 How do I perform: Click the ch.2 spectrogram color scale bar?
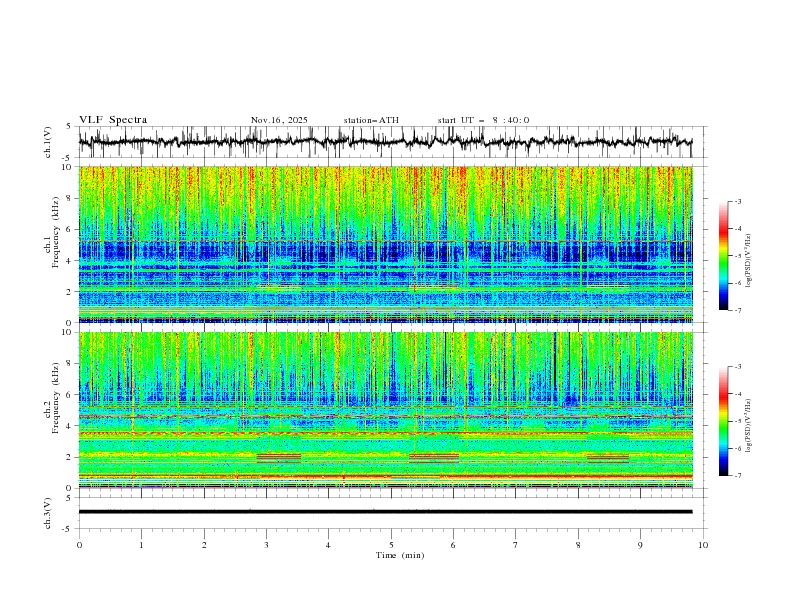pos(723,421)
